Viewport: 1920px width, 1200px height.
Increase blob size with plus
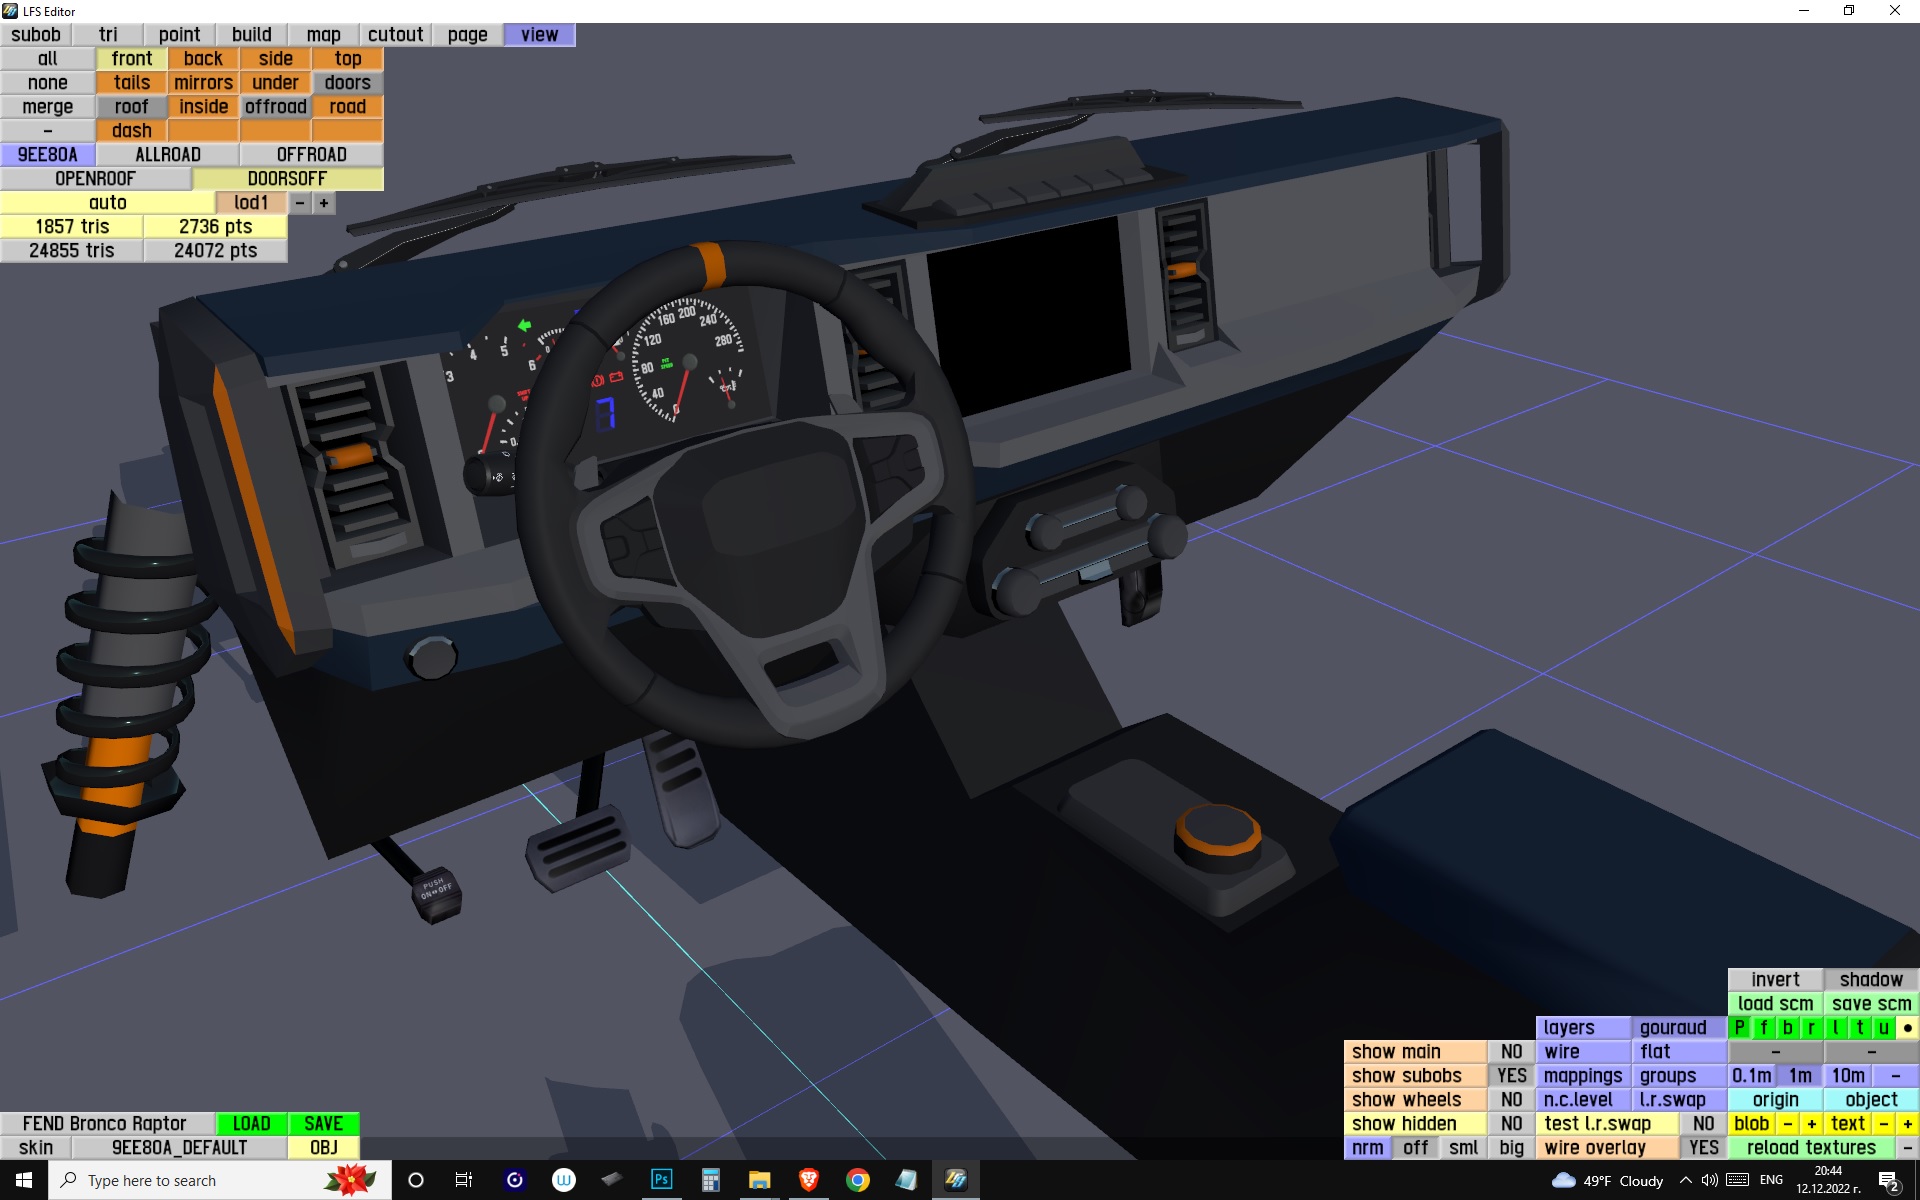coord(1811,1124)
